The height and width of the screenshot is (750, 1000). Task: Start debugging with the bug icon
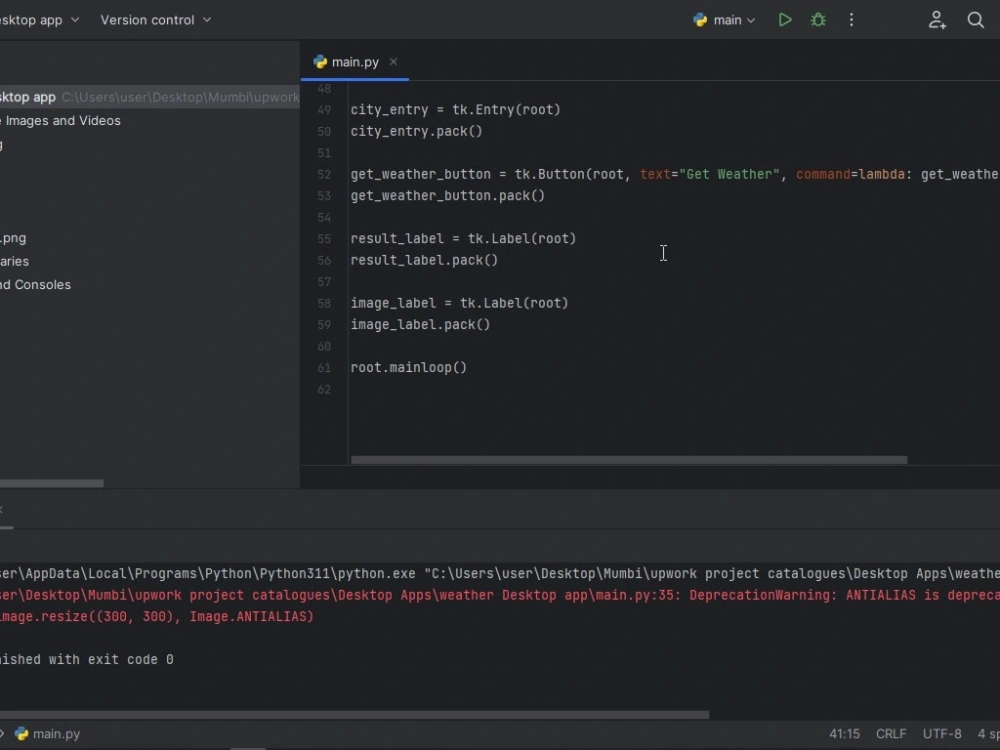pos(818,20)
